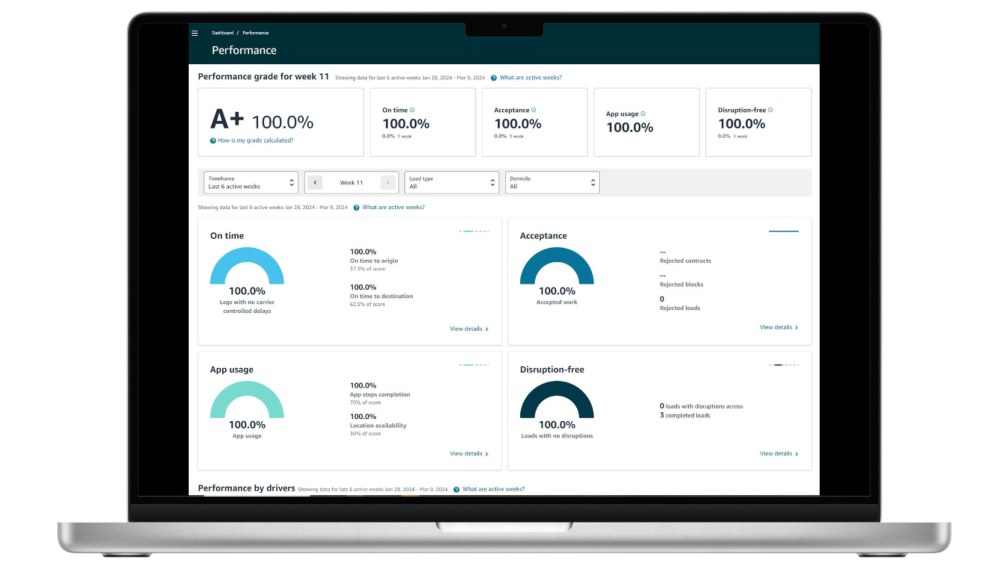
Task: Click the light blue On time gauge
Action: (x=247, y=267)
